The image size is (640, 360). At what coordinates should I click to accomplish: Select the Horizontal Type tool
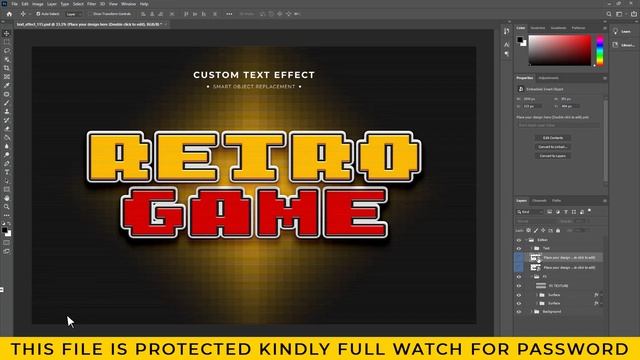tap(7, 172)
